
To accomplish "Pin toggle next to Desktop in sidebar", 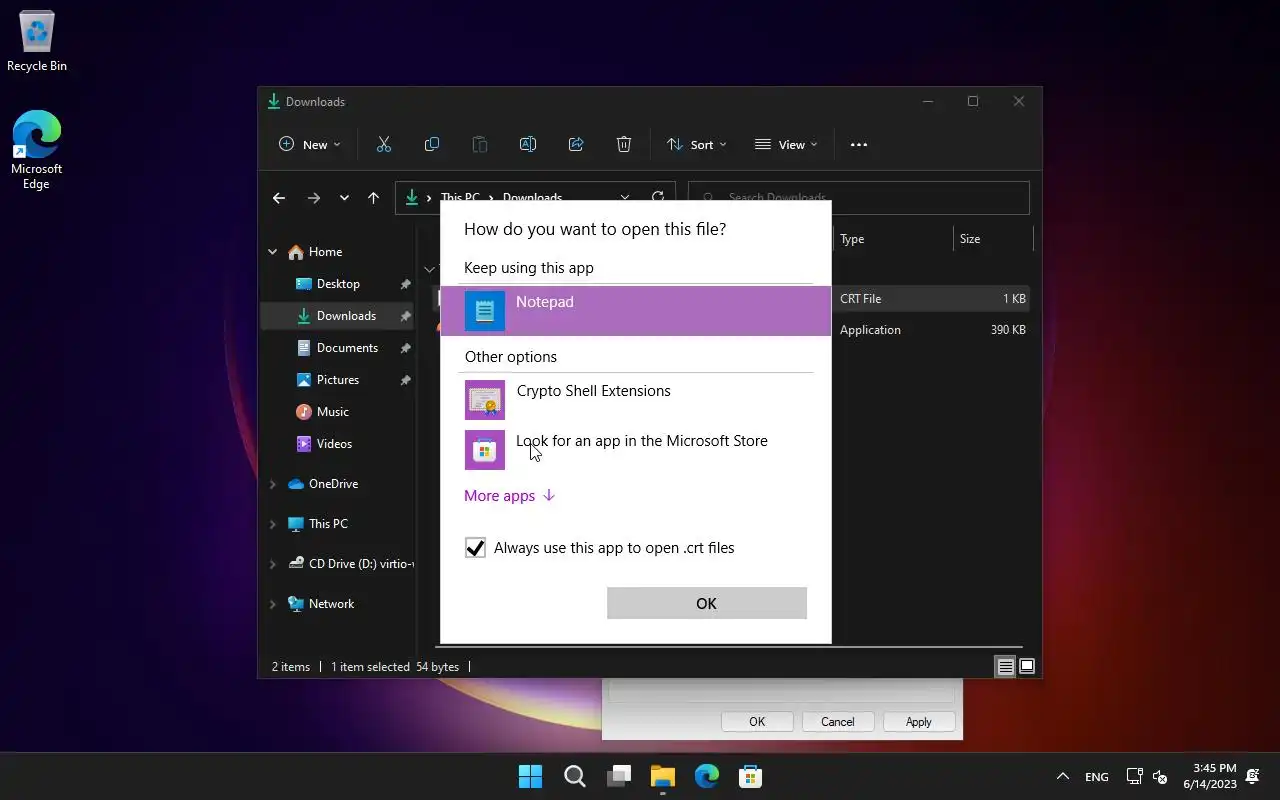I will 405,285.
